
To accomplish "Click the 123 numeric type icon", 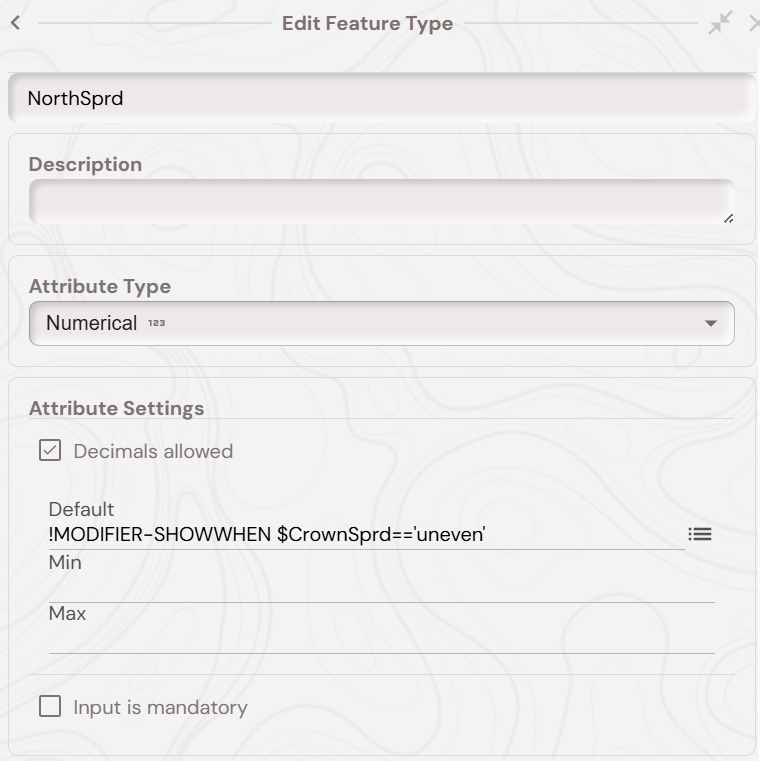I will (x=156, y=324).
